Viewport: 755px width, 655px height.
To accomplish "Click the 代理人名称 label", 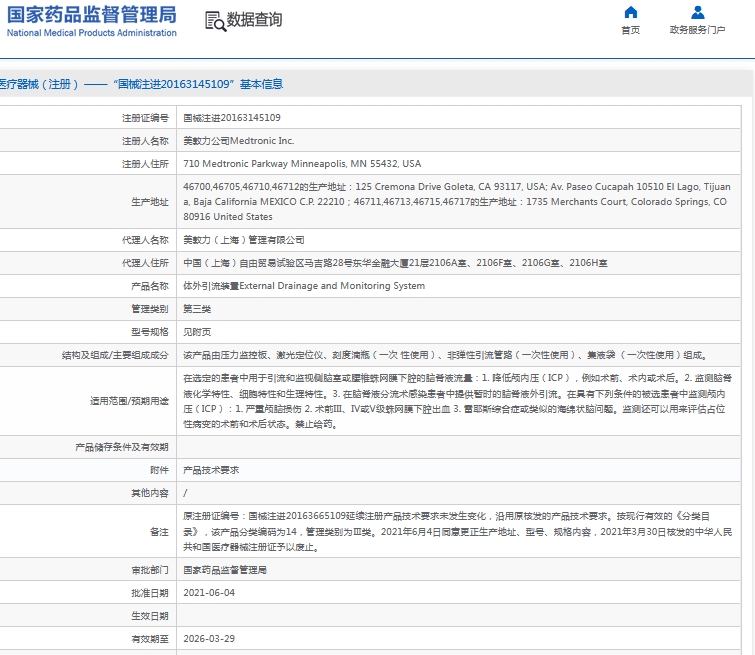I will click(145, 240).
